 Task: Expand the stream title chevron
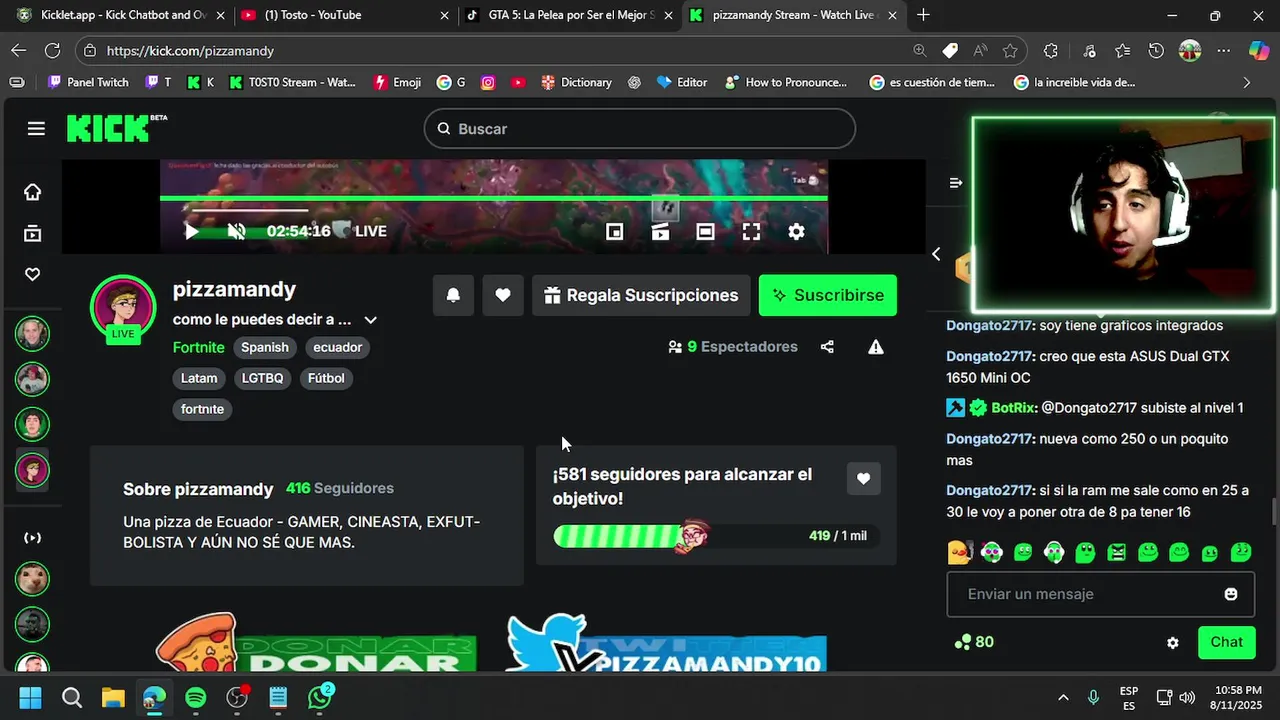click(370, 320)
